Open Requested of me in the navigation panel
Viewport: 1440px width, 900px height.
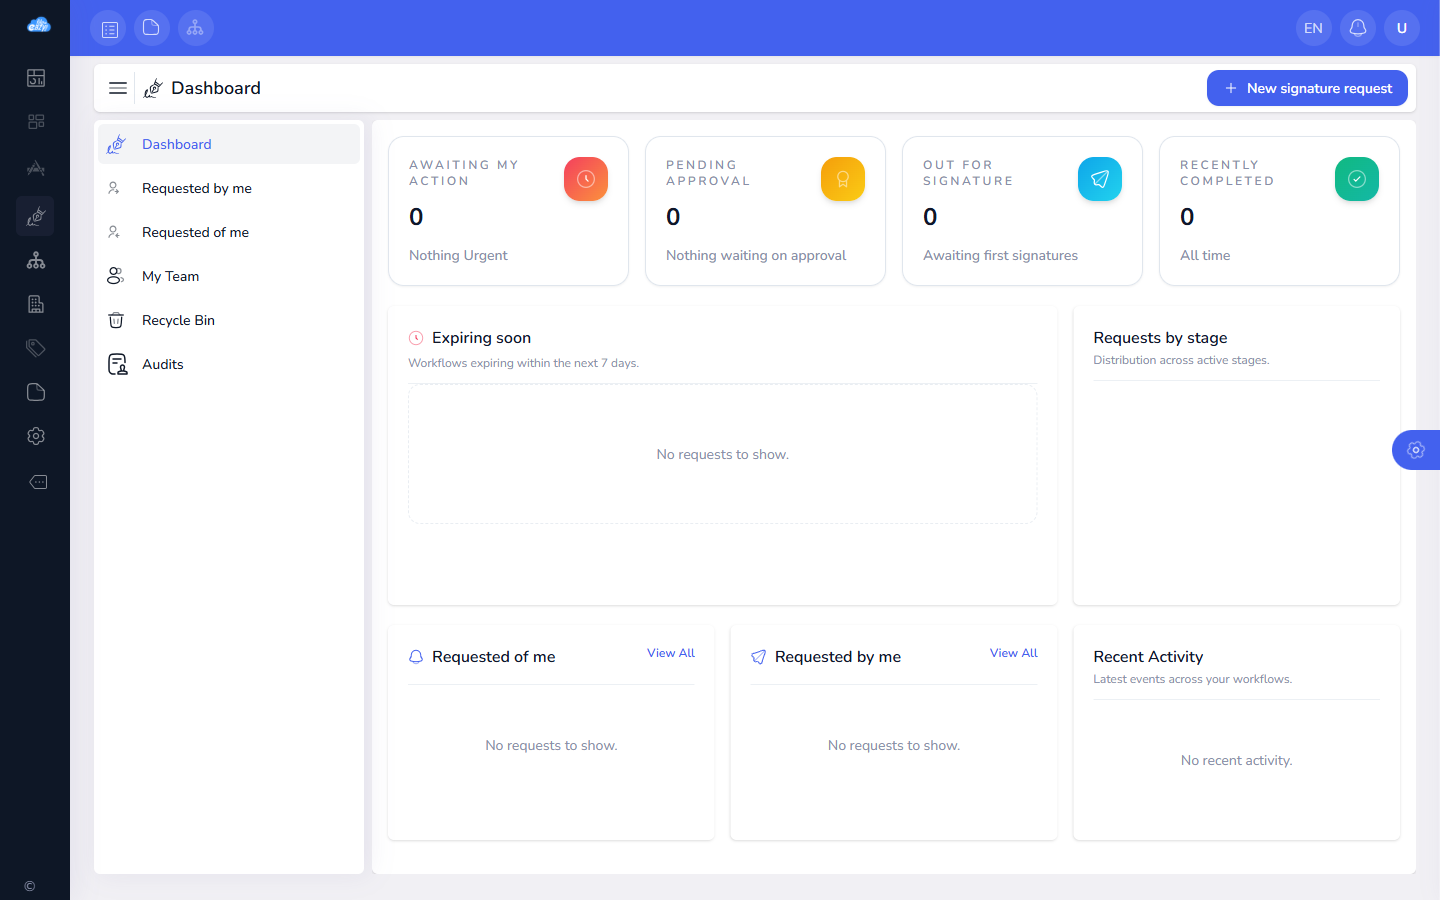(229, 232)
